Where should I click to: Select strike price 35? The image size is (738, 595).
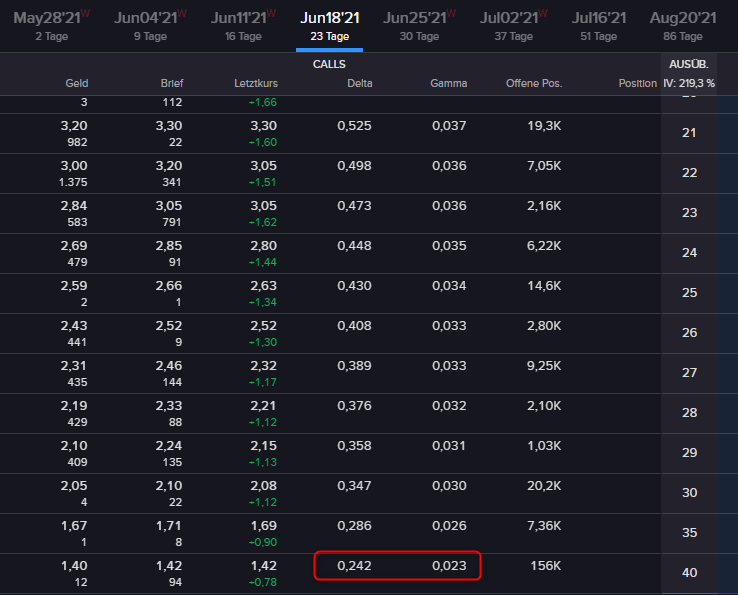[689, 533]
